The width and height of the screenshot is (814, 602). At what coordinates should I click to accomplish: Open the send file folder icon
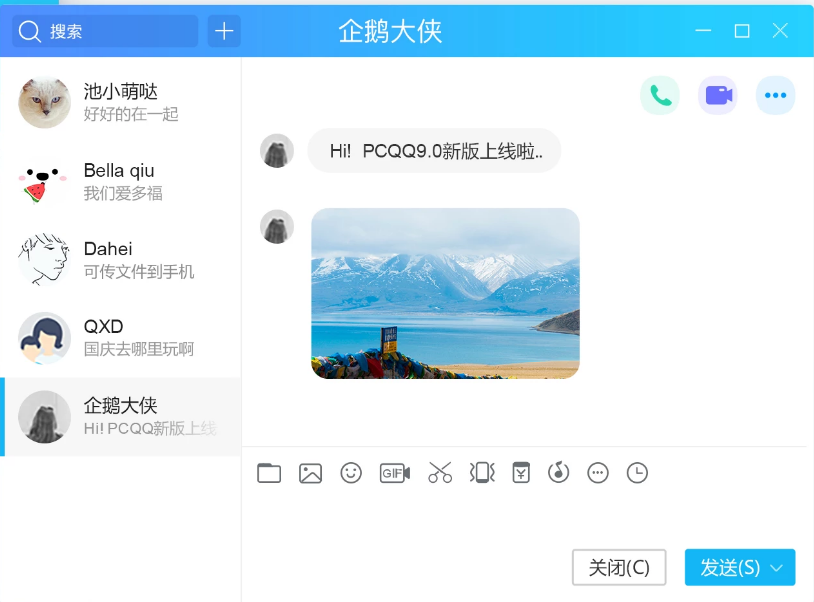[269, 473]
